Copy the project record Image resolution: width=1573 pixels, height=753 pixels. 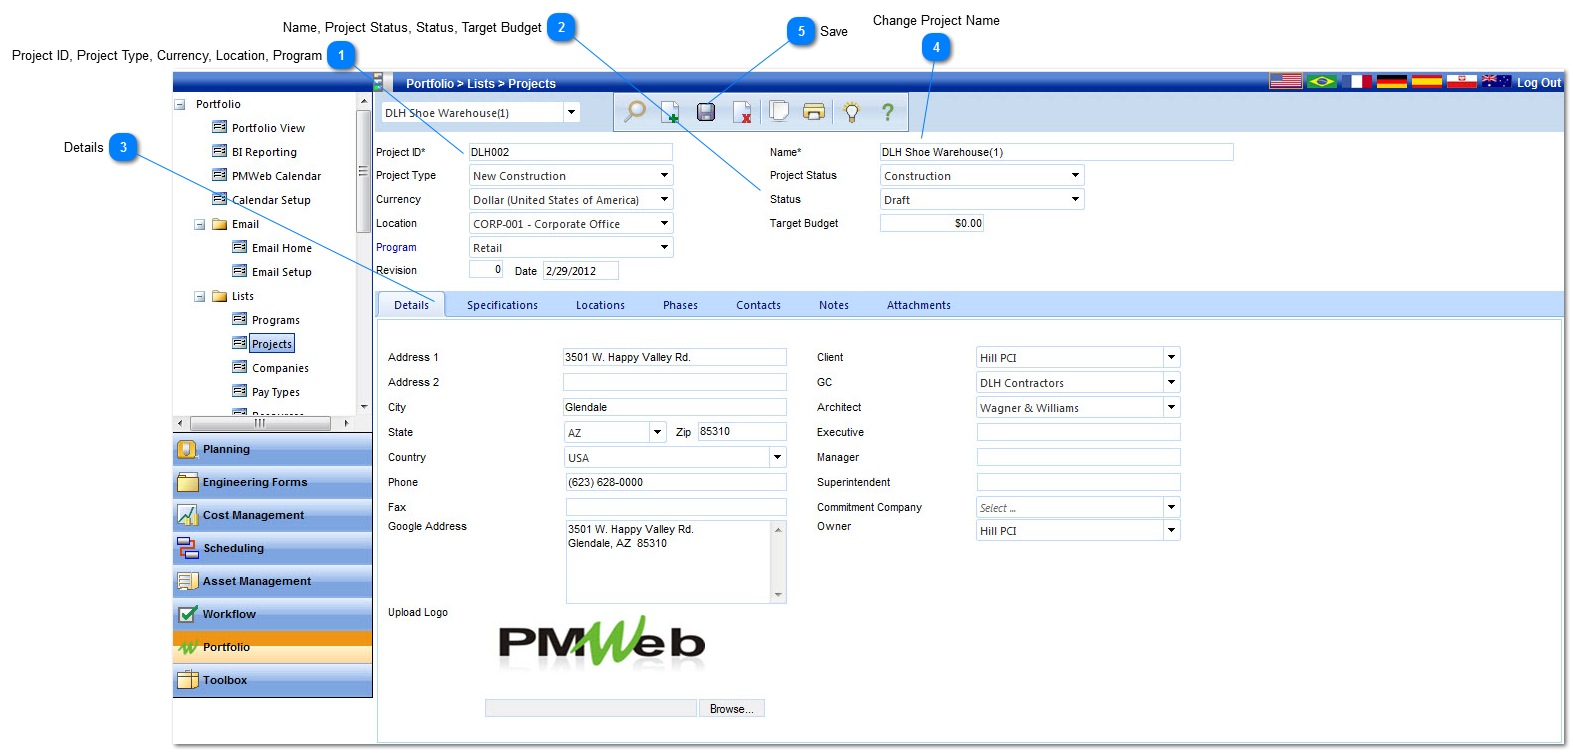[778, 112]
